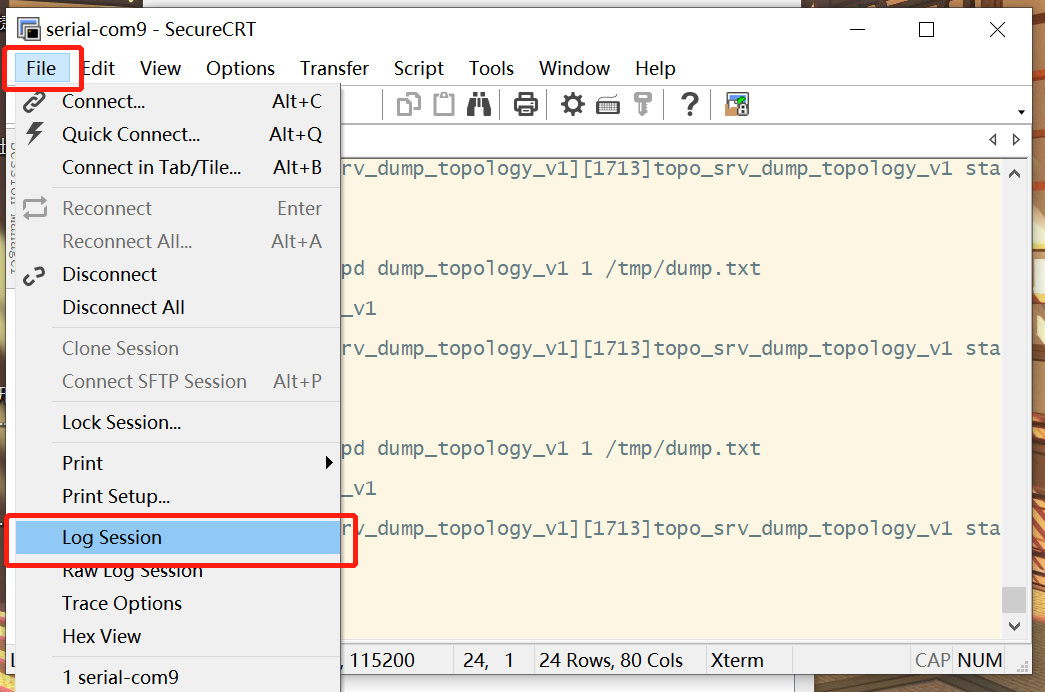The image size is (1045, 692).
Task: Open keyboard map using the keyboard icon
Action: point(608,104)
